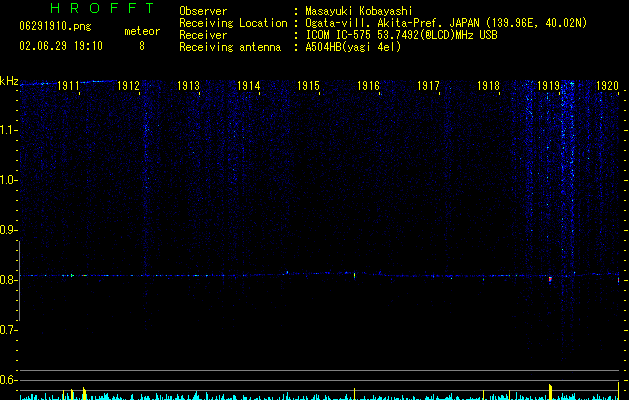Click the 1916 time marker
The height and width of the screenshot is (400, 629).
click(369, 86)
